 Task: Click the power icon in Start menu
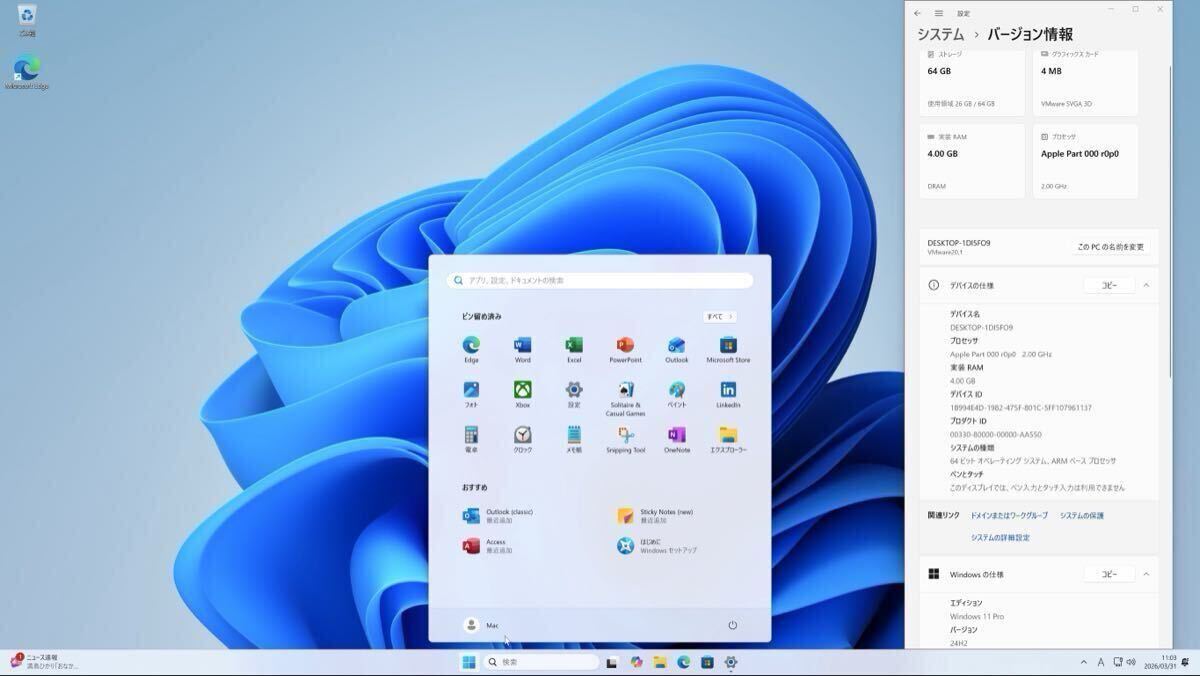pos(732,625)
